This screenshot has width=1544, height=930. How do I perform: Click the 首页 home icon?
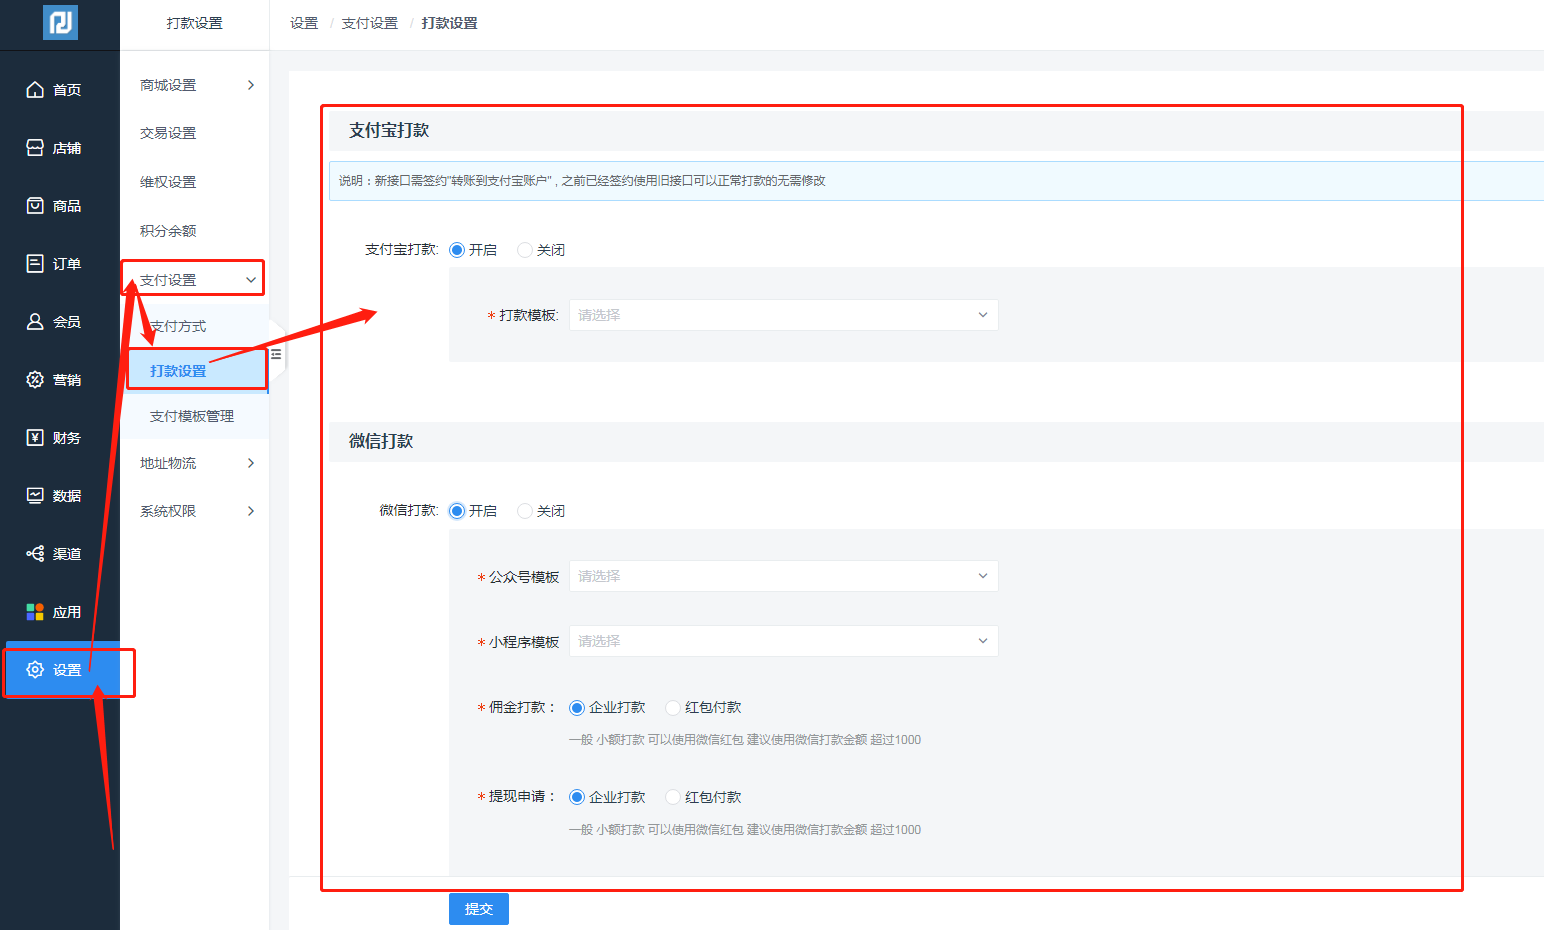35,89
